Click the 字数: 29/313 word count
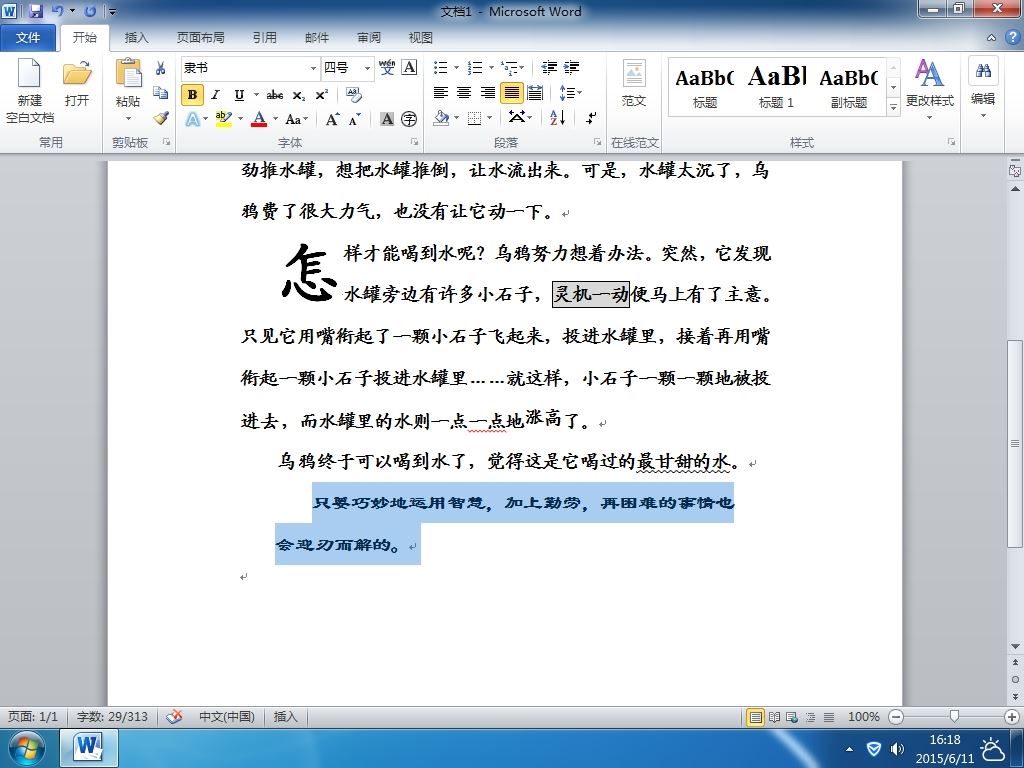This screenshot has height=768, width=1024. (112, 717)
